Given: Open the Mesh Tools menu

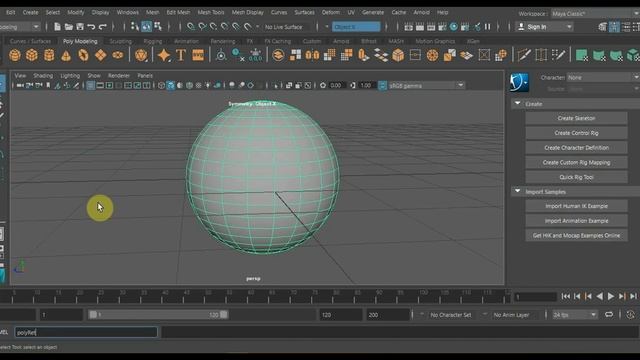Looking at the screenshot, I should [211, 12].
